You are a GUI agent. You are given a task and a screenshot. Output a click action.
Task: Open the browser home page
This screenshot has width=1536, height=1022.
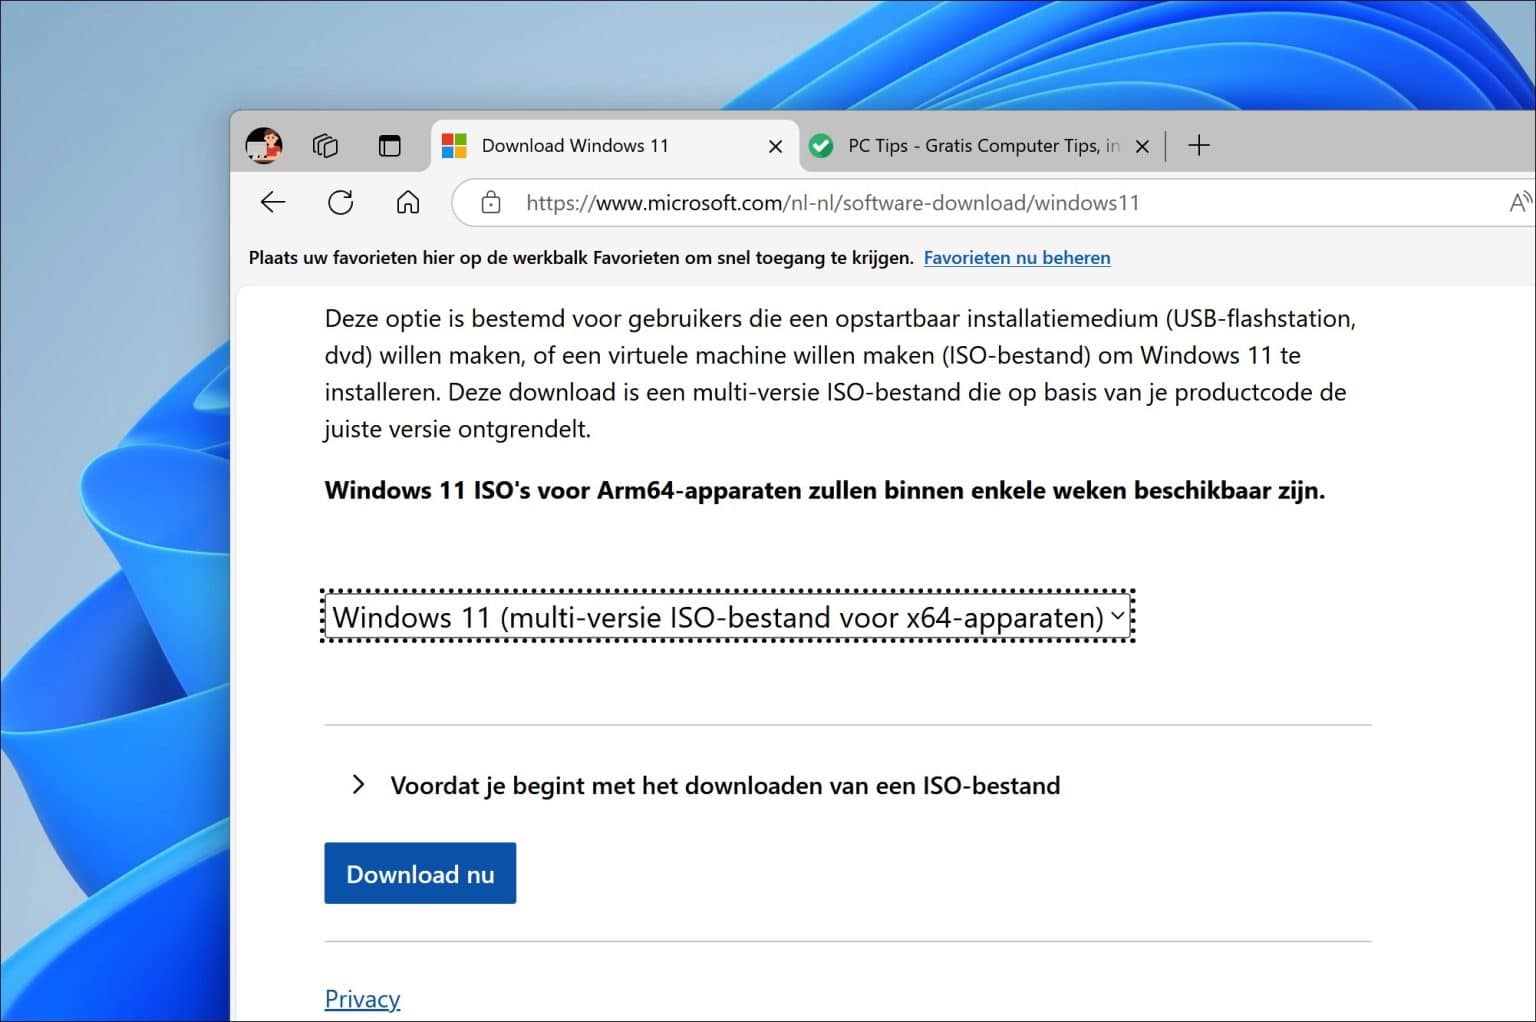pos(407,202)
